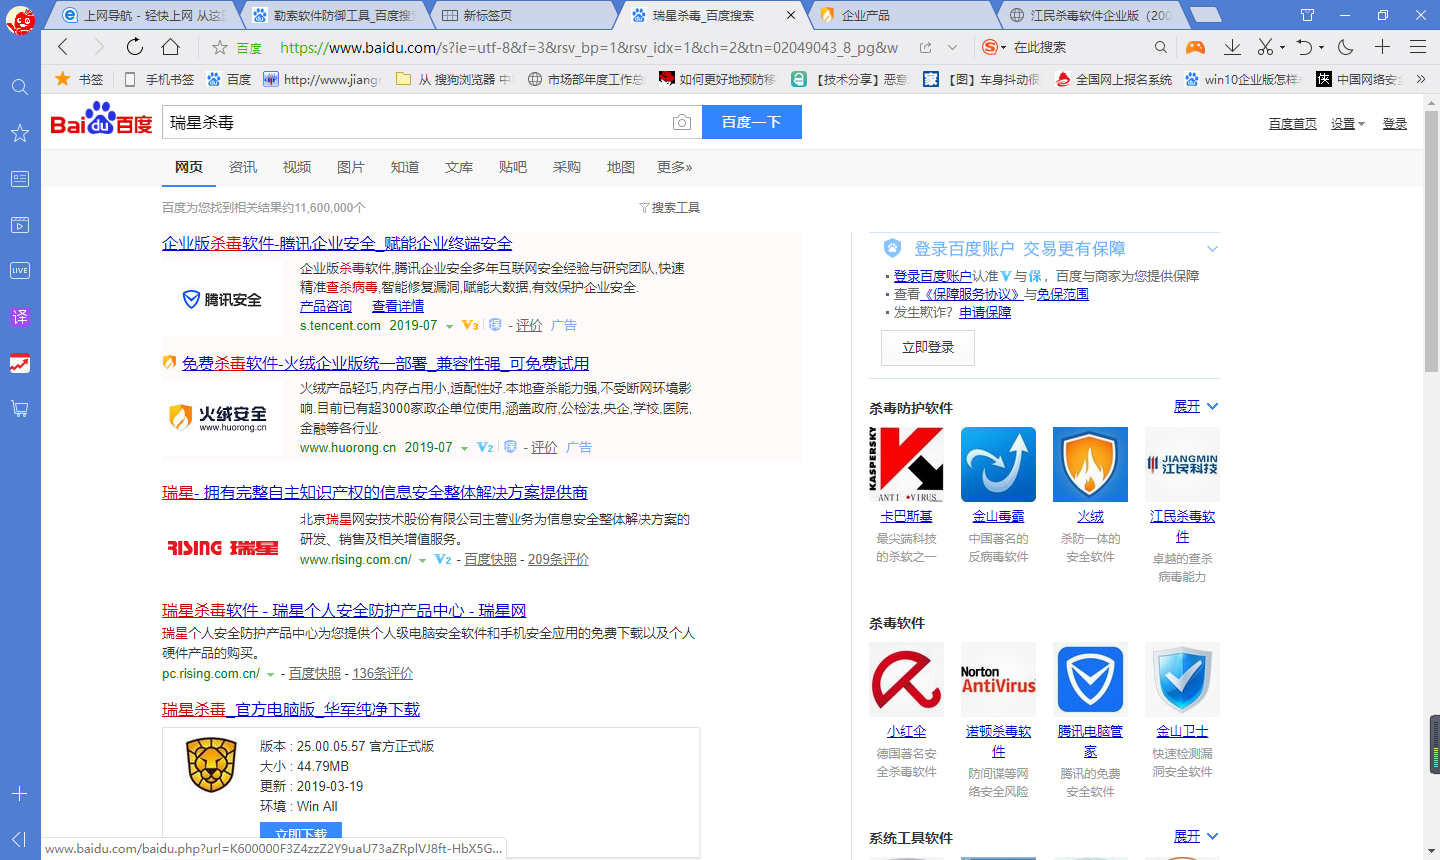The width and height of the screenshot is (1440, 860).
Task: Start search with the magnifier in the Sogou box
Action: 1160,47
